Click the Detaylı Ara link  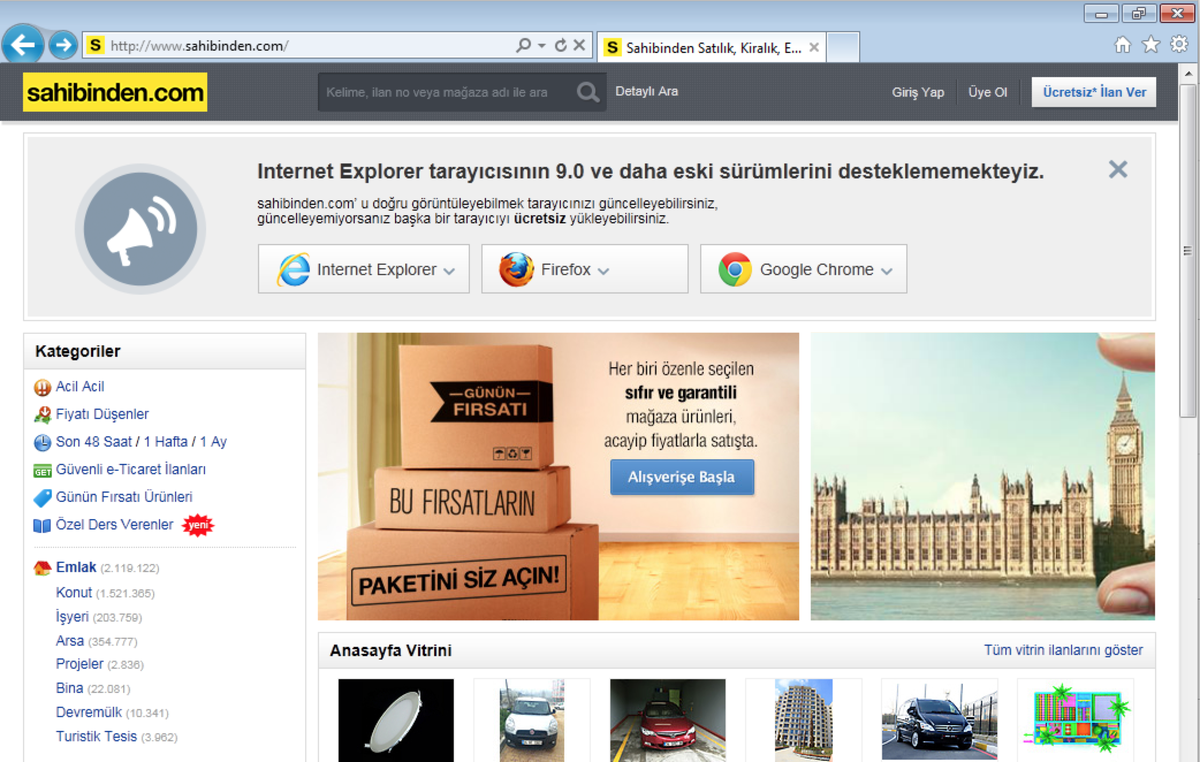click(647, 91)
